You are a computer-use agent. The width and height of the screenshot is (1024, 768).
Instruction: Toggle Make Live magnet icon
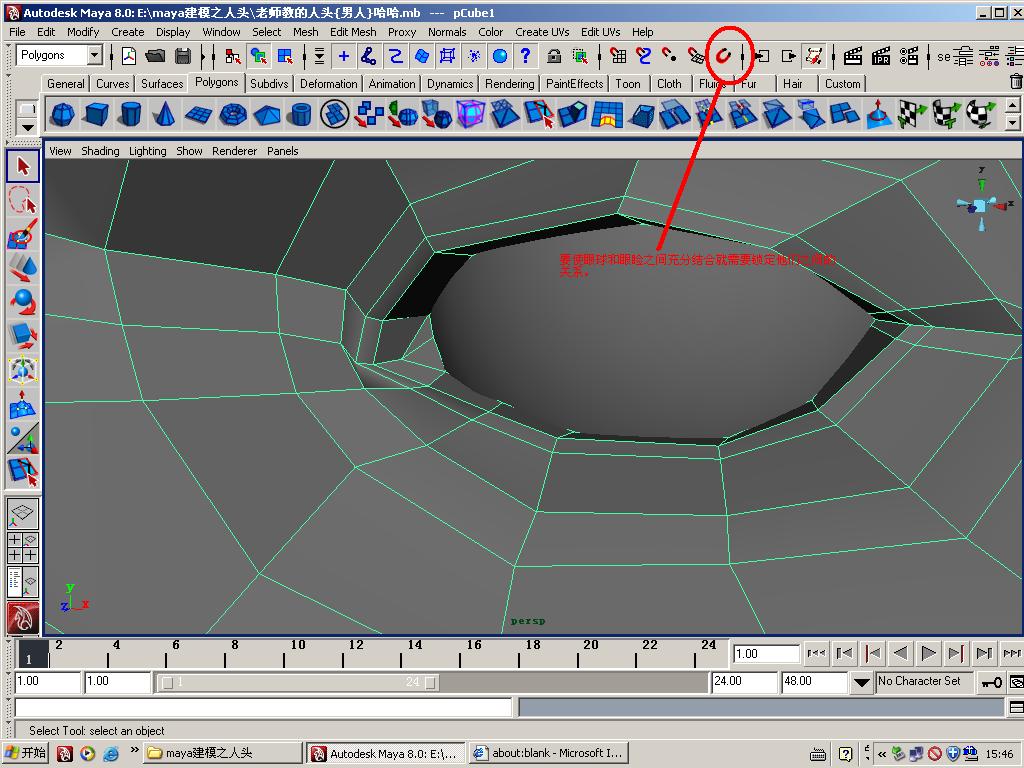tap(723, 56)
